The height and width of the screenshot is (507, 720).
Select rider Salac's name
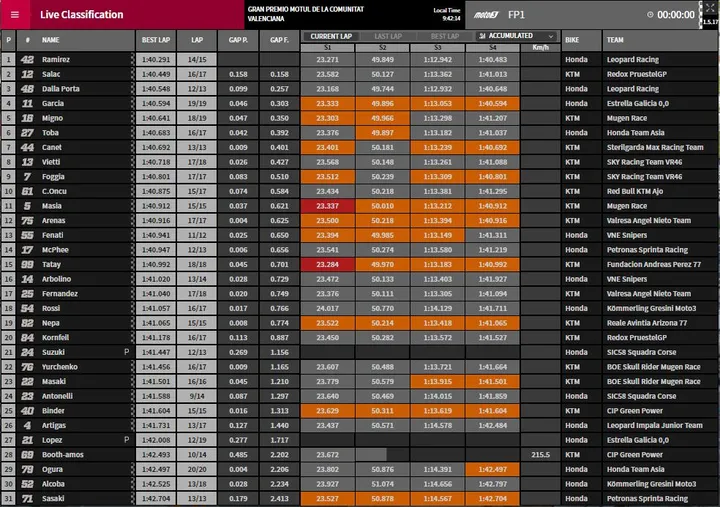(x=51, y=74)
